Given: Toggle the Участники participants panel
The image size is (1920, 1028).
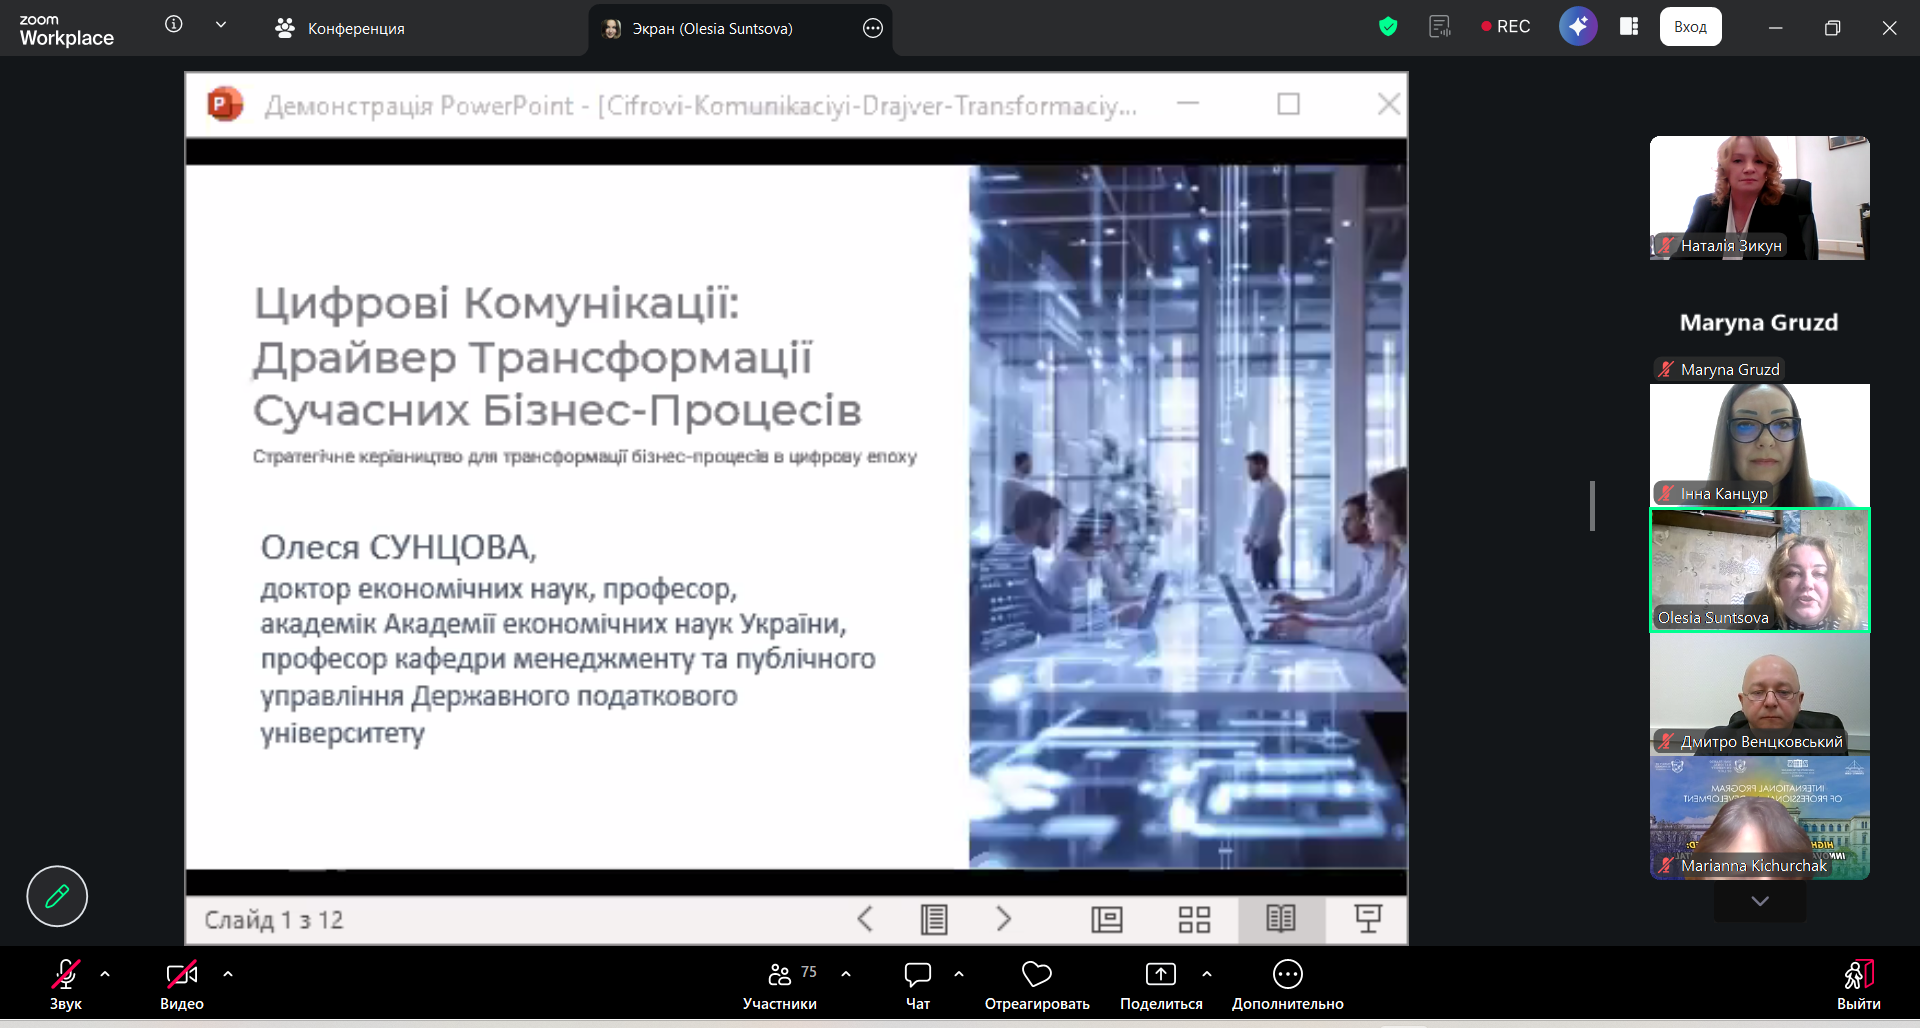Looking at the screenshot, I should point(780,984).
